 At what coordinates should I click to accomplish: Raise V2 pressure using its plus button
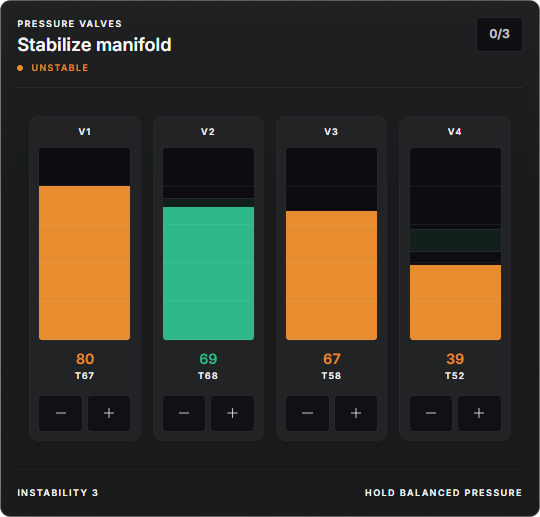tap(232, 413)
